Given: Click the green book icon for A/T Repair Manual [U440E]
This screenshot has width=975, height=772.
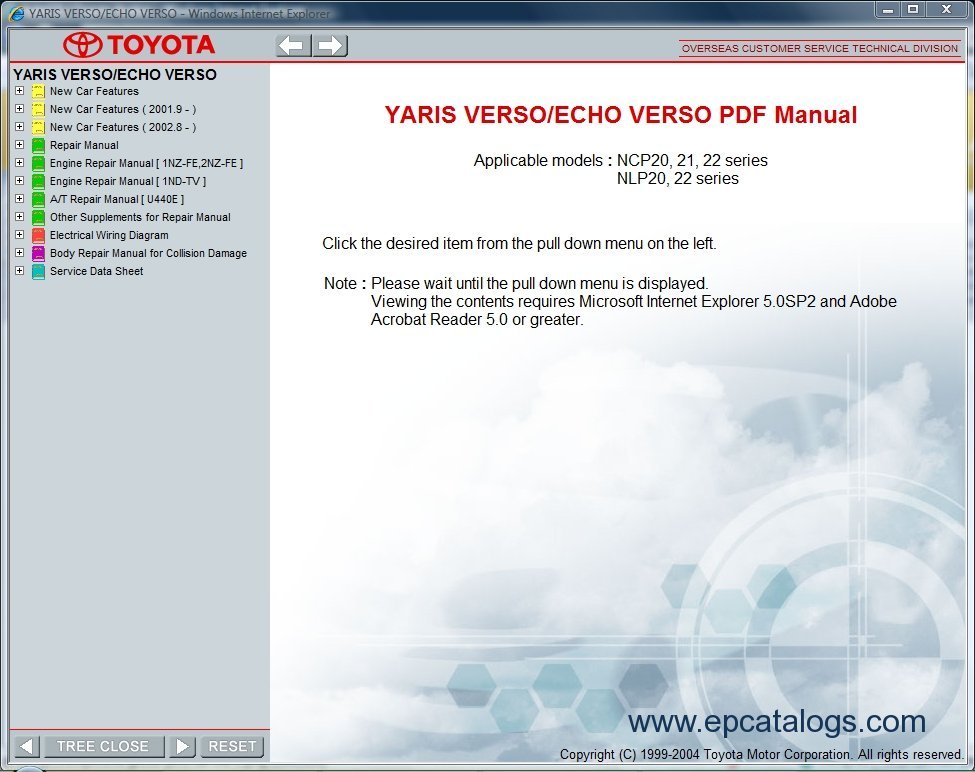Looking at the screenshot, I should 38,200.
